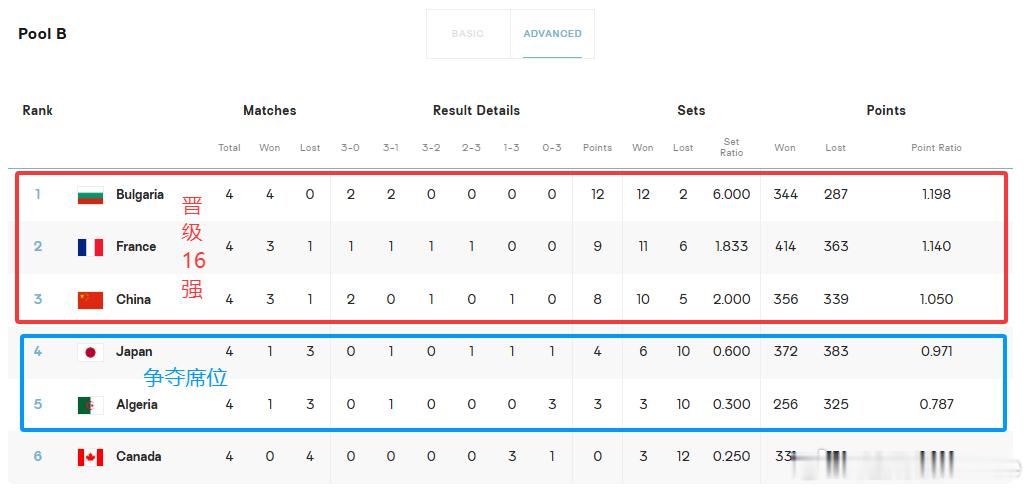Open the France team link
This screenshot has height=490, width=1031.
tap(136, 247)
